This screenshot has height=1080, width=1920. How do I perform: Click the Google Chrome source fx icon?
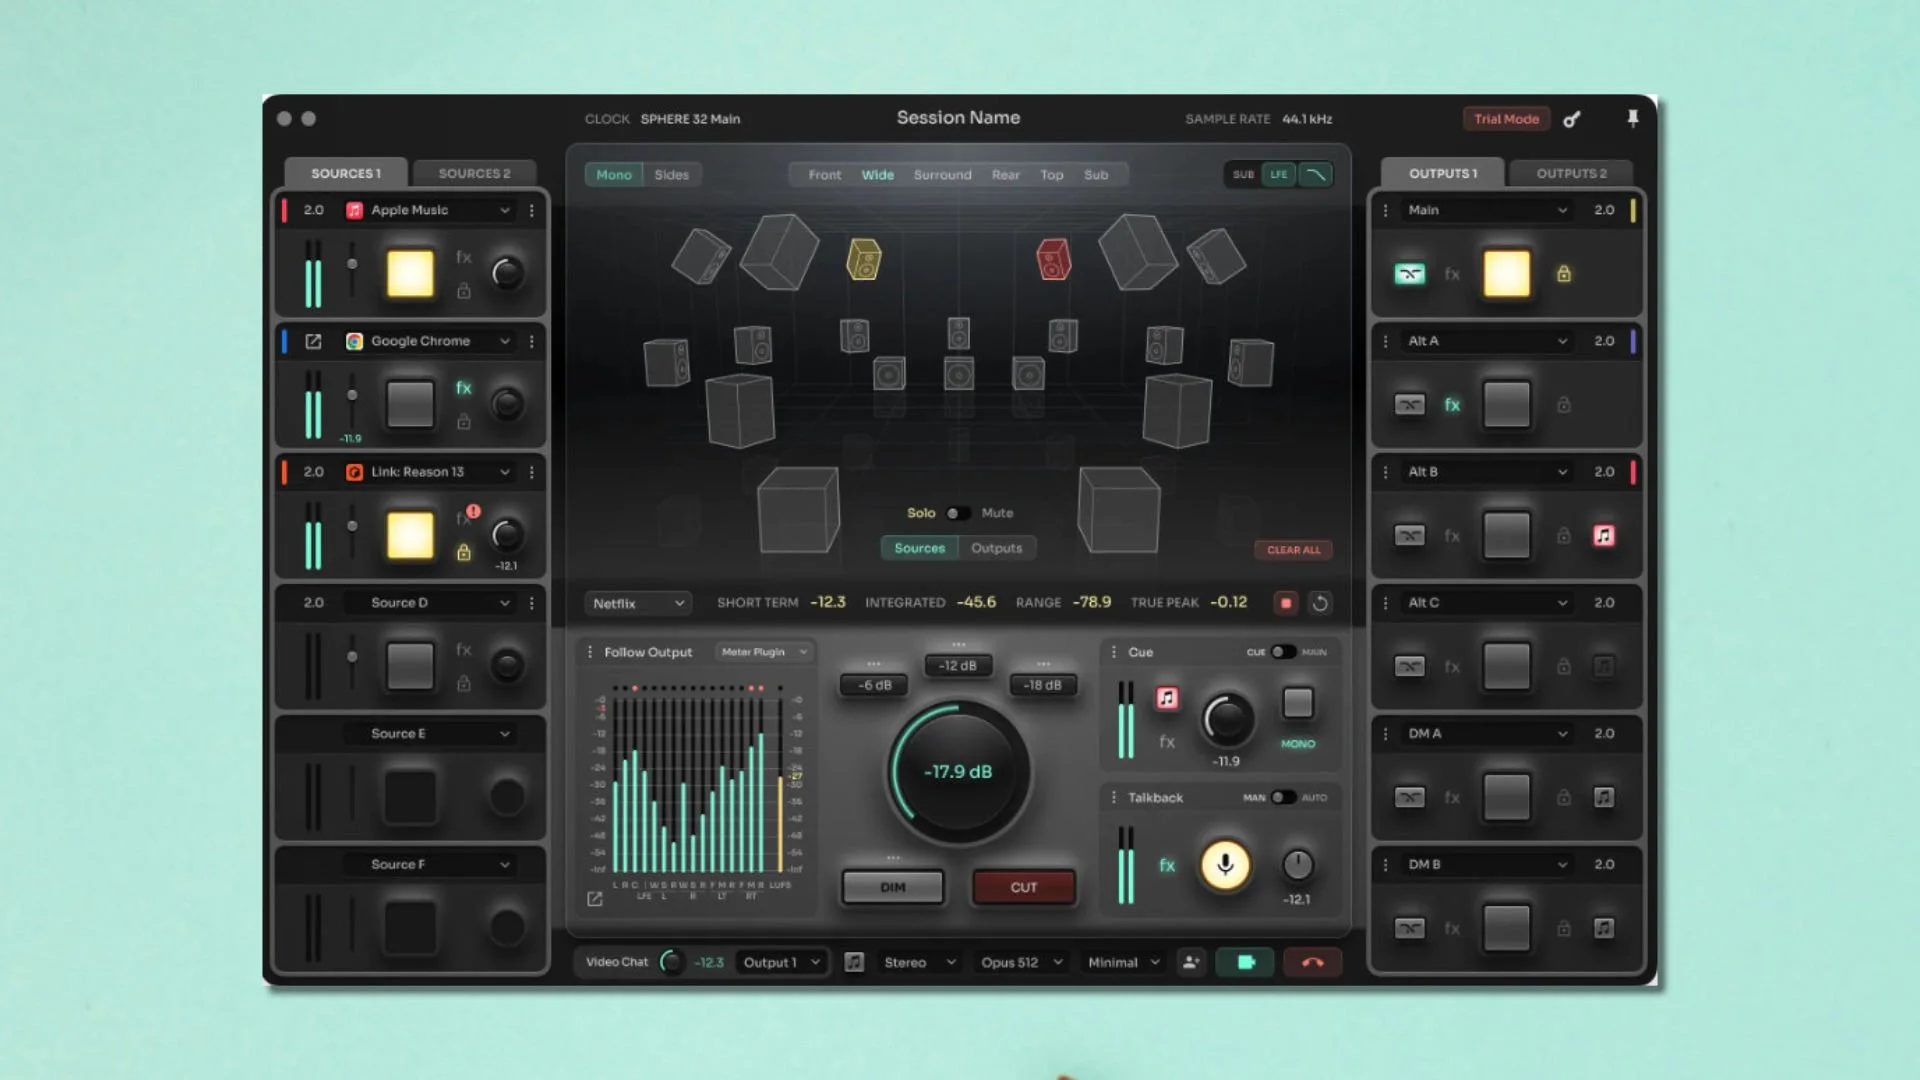point(463,388)
